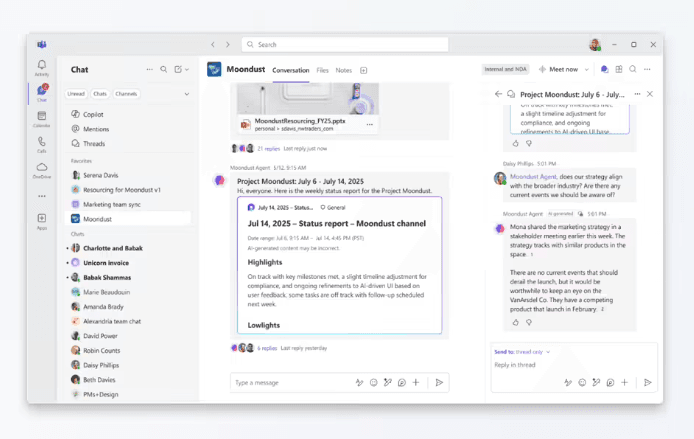This screenshot has height=439, width=694.
Task: Send the main channel message
Action: [439, 382]
